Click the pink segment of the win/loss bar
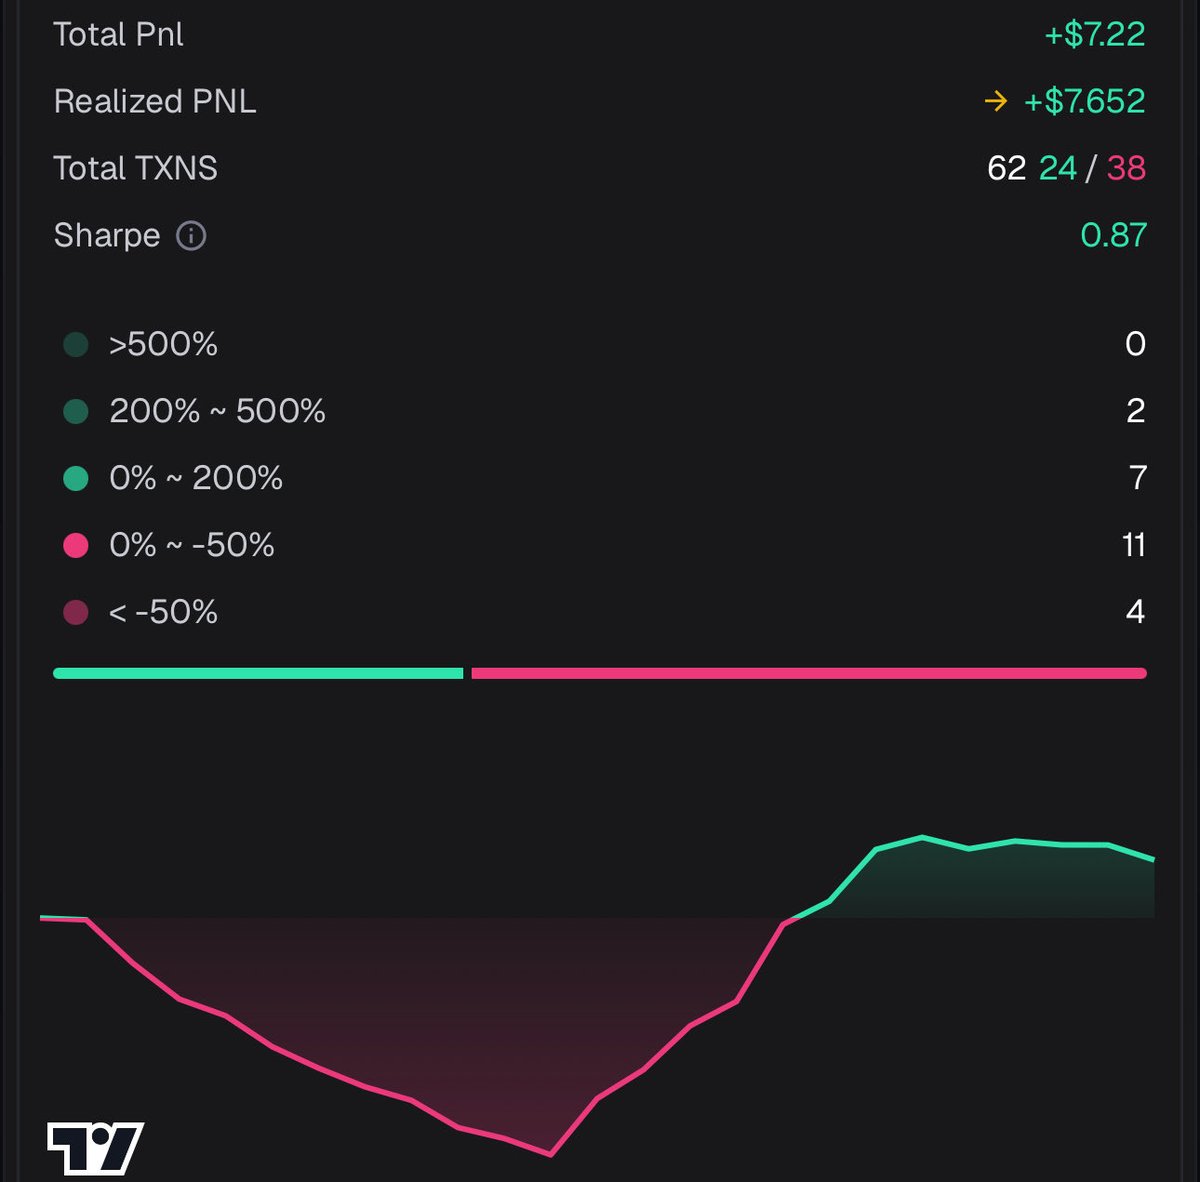1200x1182 pixels. [809, 674]
